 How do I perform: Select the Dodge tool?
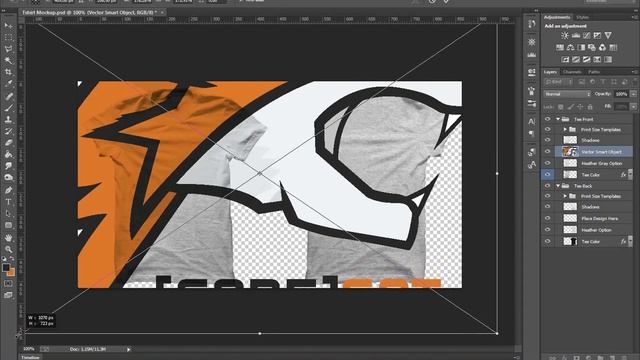pyautogui.click(x=8, y=178)
